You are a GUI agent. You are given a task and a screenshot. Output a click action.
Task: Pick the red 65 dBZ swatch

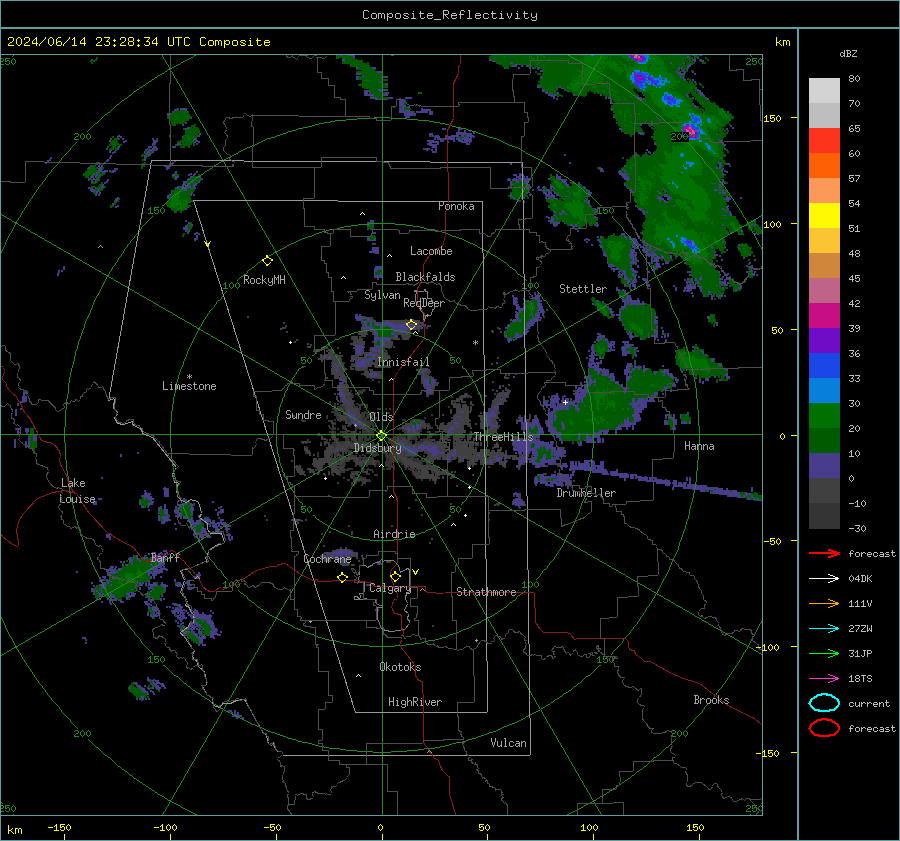click(824, 141)
